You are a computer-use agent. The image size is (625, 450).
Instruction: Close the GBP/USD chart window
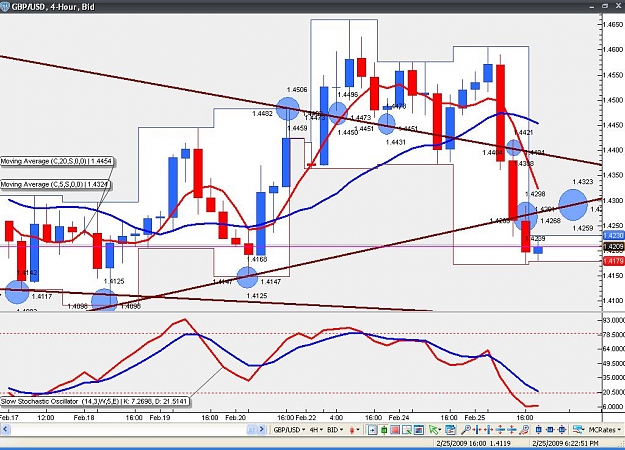618,6
